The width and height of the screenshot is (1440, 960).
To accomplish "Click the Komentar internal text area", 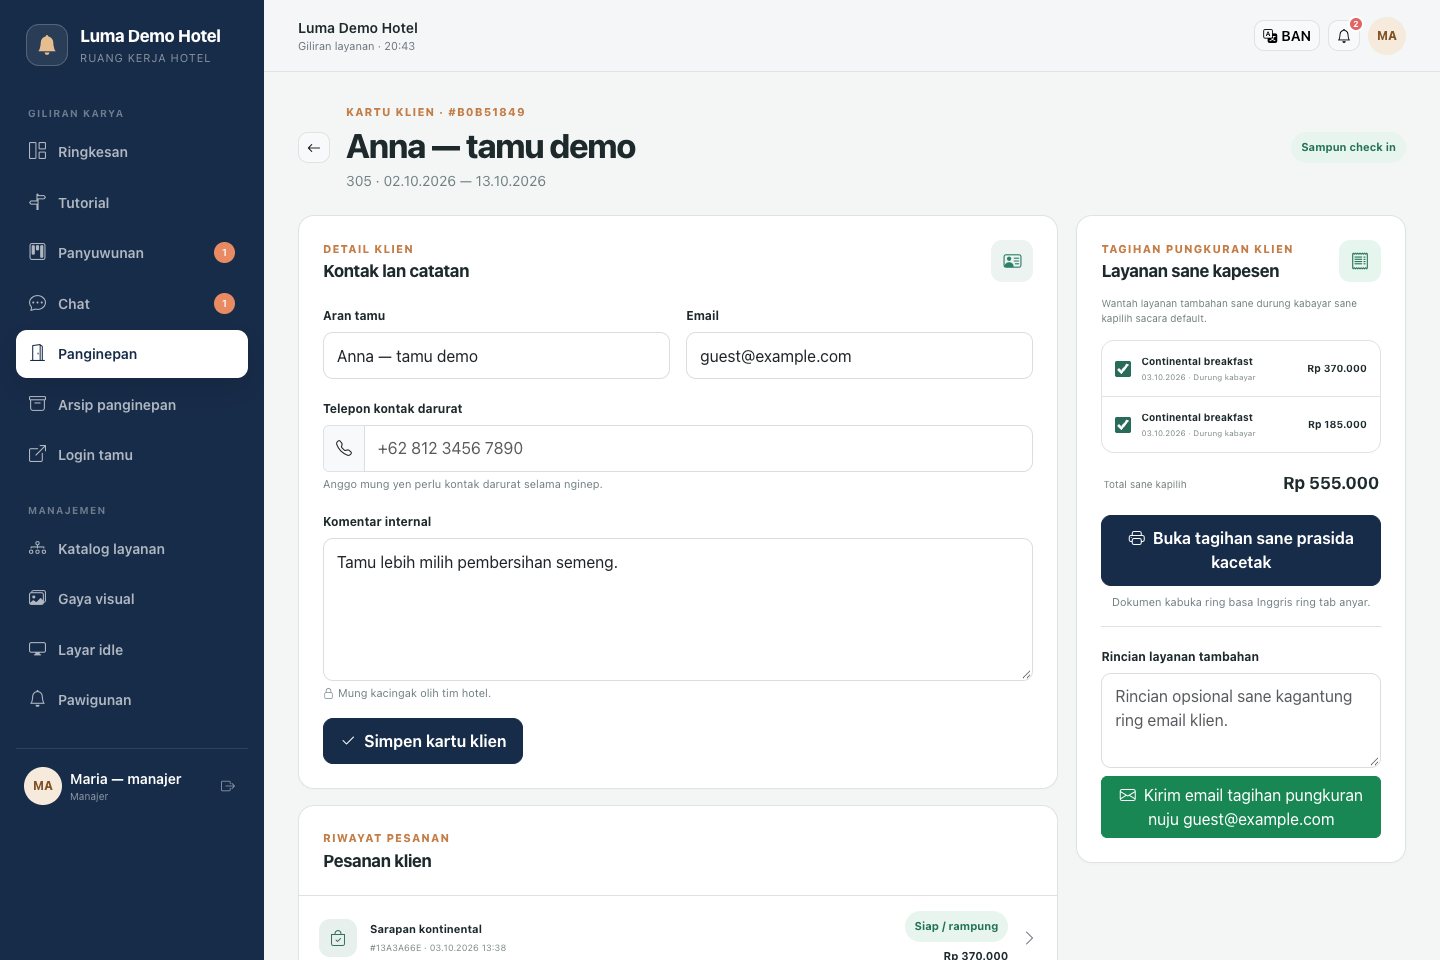I will (678, 609).
